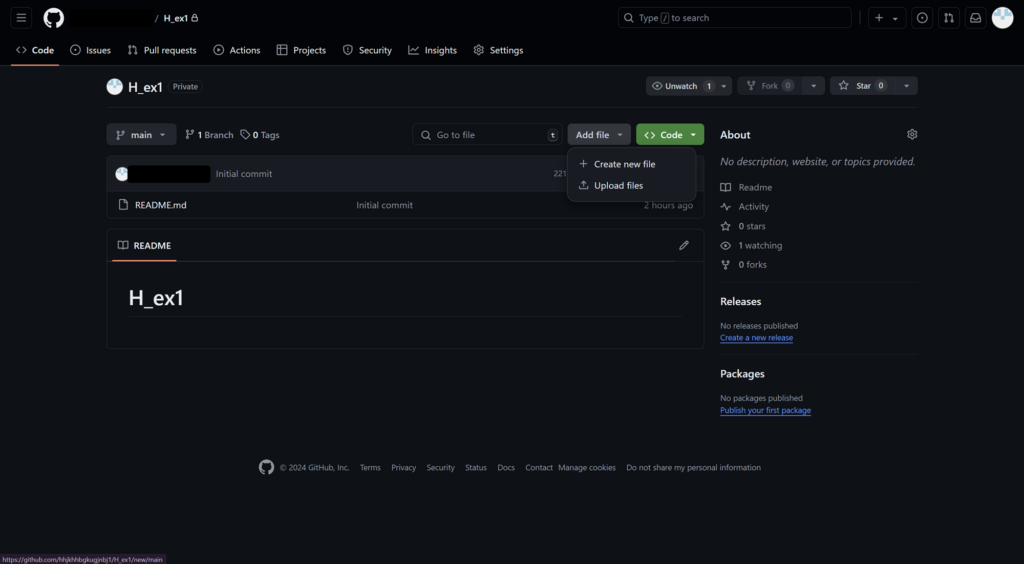Image resolution: width=1024 pixels, height=564 pixels.
Task: Click Create a new release link
Action: click(x=756, y=338)
